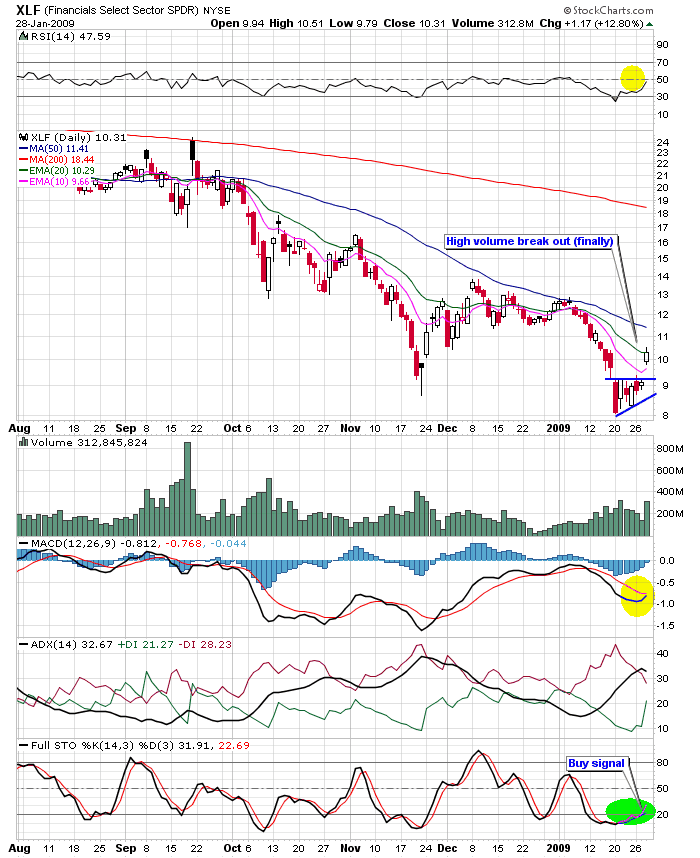This screenshot has height=858, width=700.
Task: Click the Volume 312.8M header value
Action: click(492, 24)
